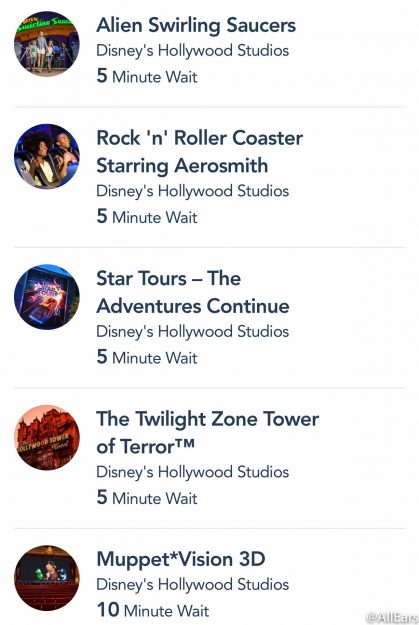This screenshot has height=625, width=419.
Task: Select Rock 'n' Roller Coaster Starring Aerosmith title
Action: [x=199, y=152]
